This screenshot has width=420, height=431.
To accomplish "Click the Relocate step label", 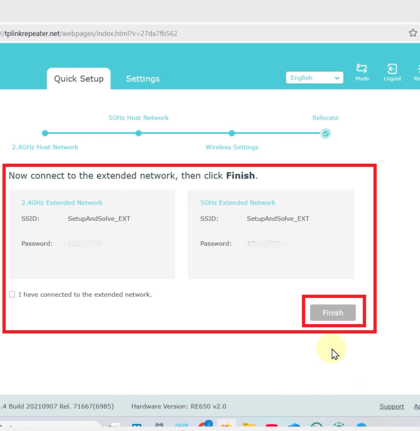I will (x=325, y=118).
